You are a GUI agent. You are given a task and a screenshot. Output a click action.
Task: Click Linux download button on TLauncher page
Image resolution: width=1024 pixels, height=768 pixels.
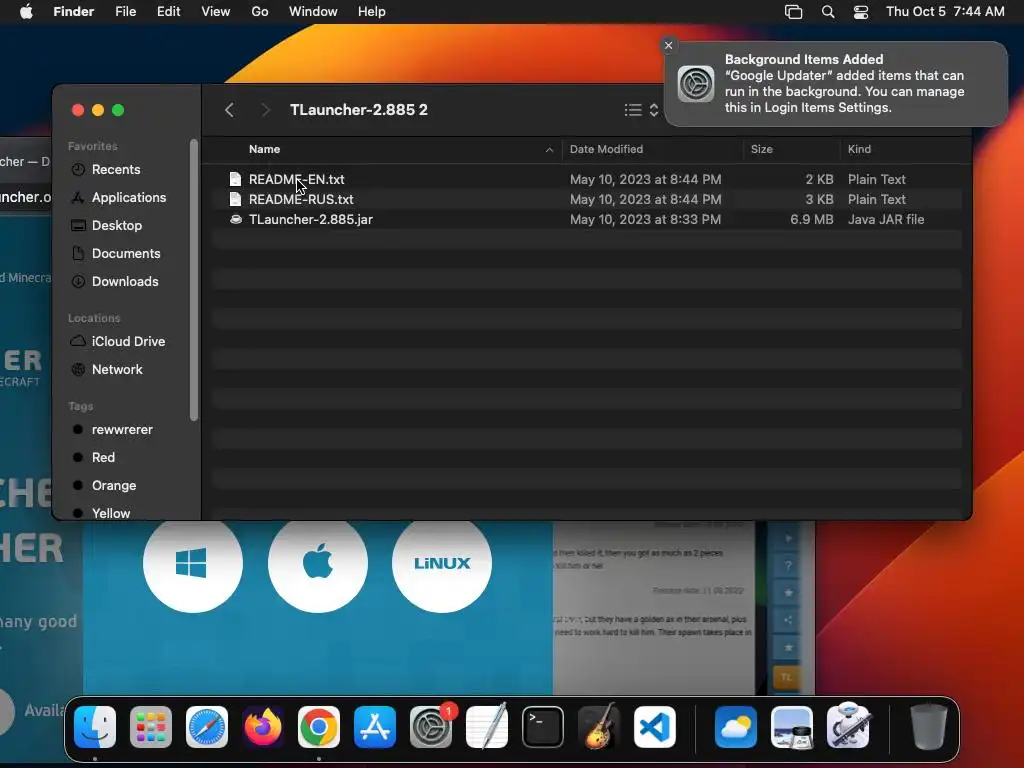point(441,563)
